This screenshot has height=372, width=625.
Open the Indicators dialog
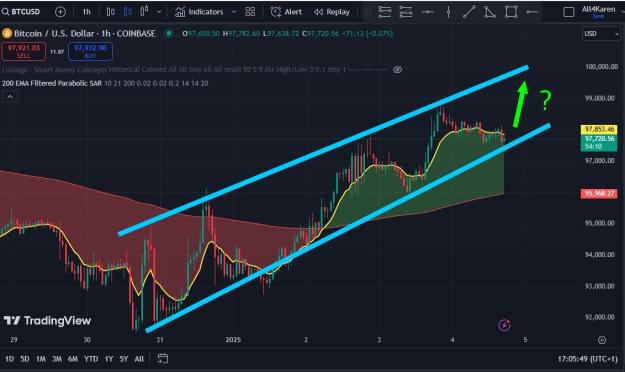click(x=199, y=12)
